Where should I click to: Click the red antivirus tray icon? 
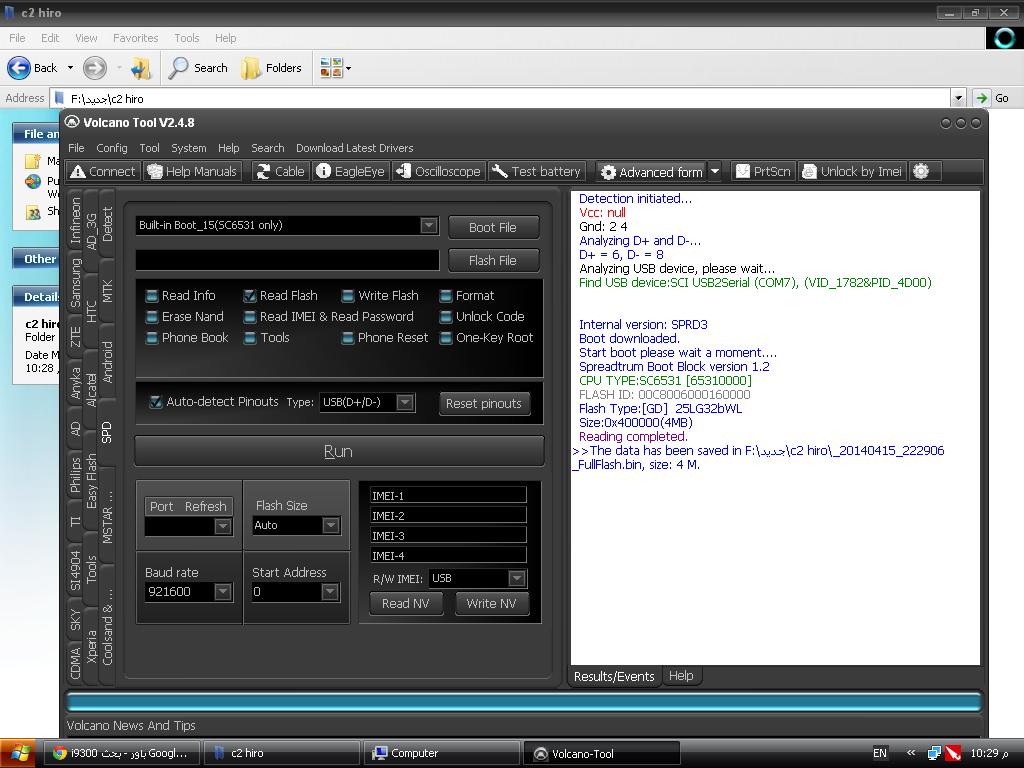pyautogui.click(x=953, y=754)
